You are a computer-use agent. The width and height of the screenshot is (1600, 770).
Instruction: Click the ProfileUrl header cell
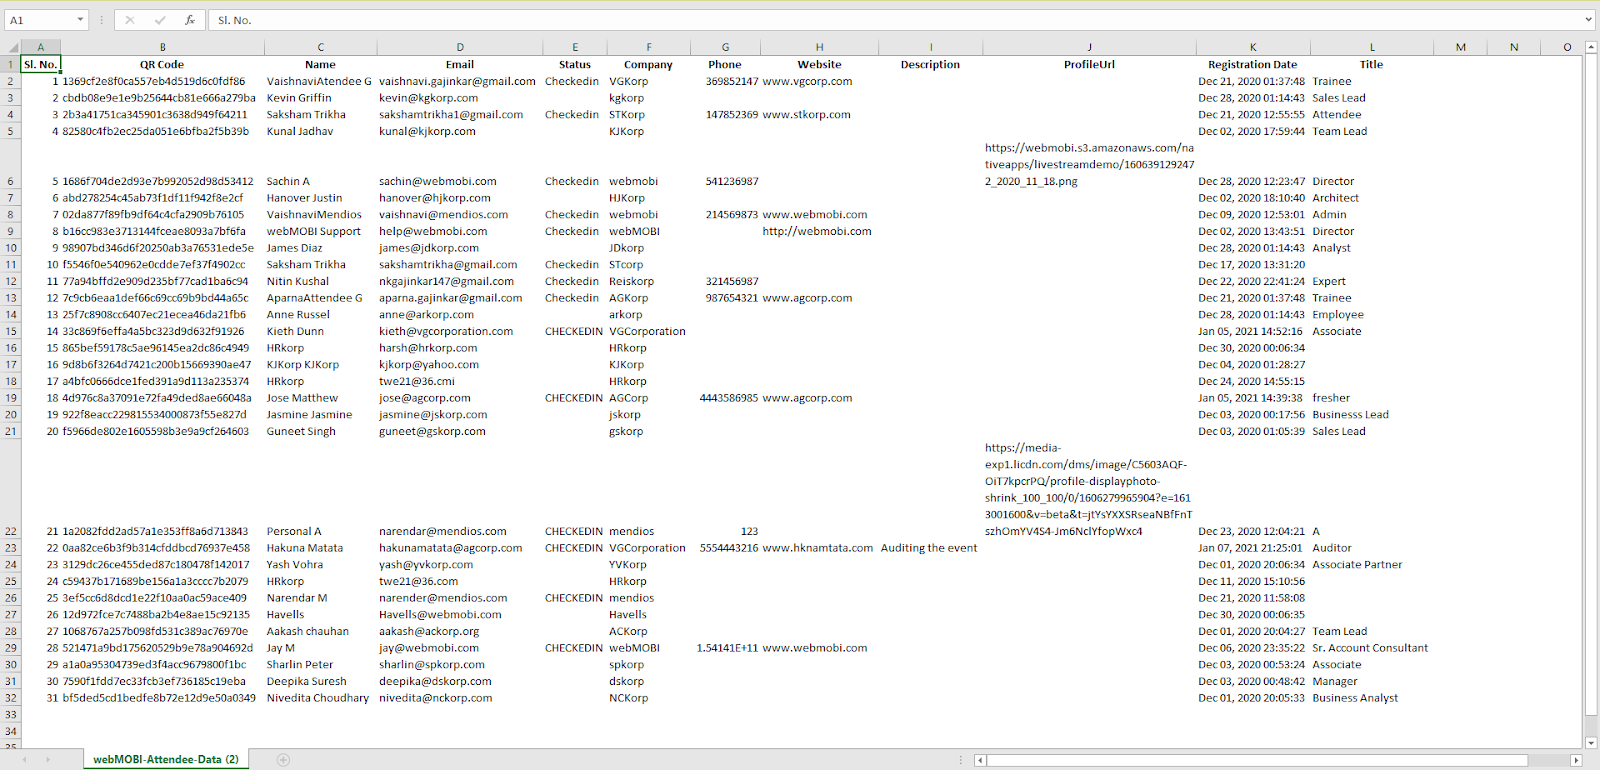(1090, 64)
